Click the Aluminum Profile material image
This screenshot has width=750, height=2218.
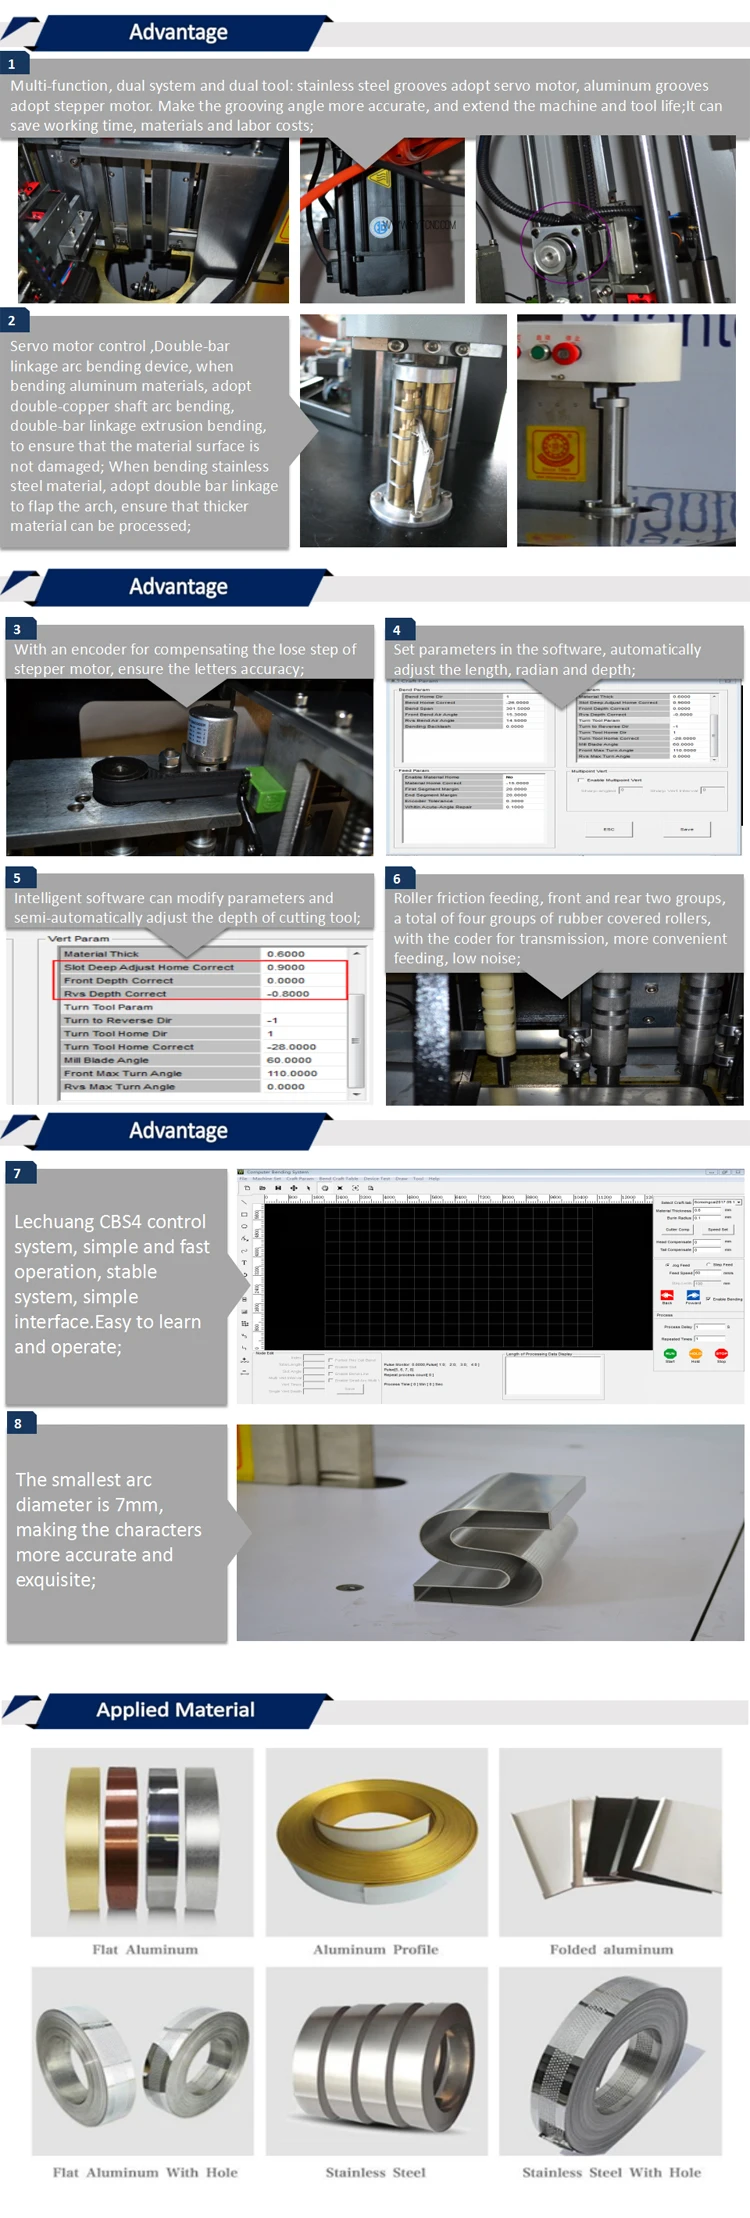pyautogui.click(x=377, y=1842)
